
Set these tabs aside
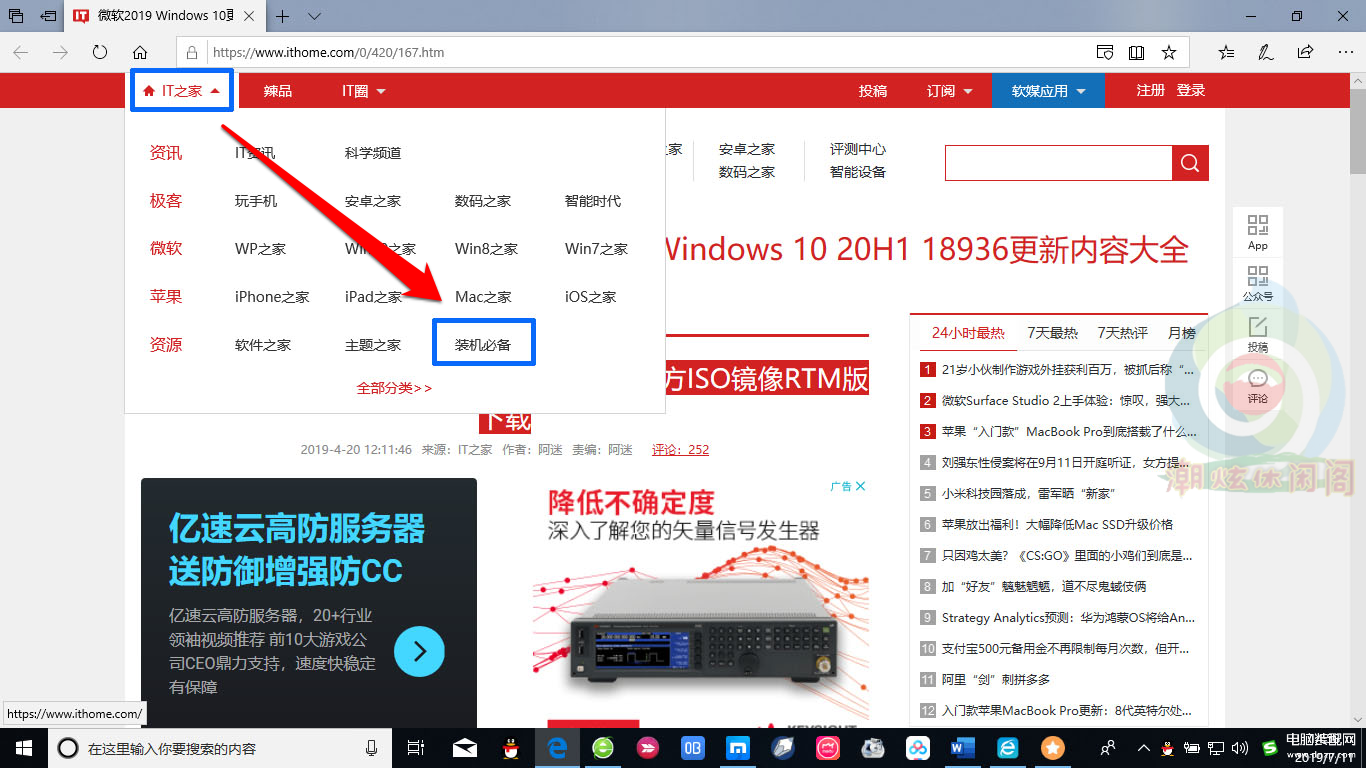point(48,16)
